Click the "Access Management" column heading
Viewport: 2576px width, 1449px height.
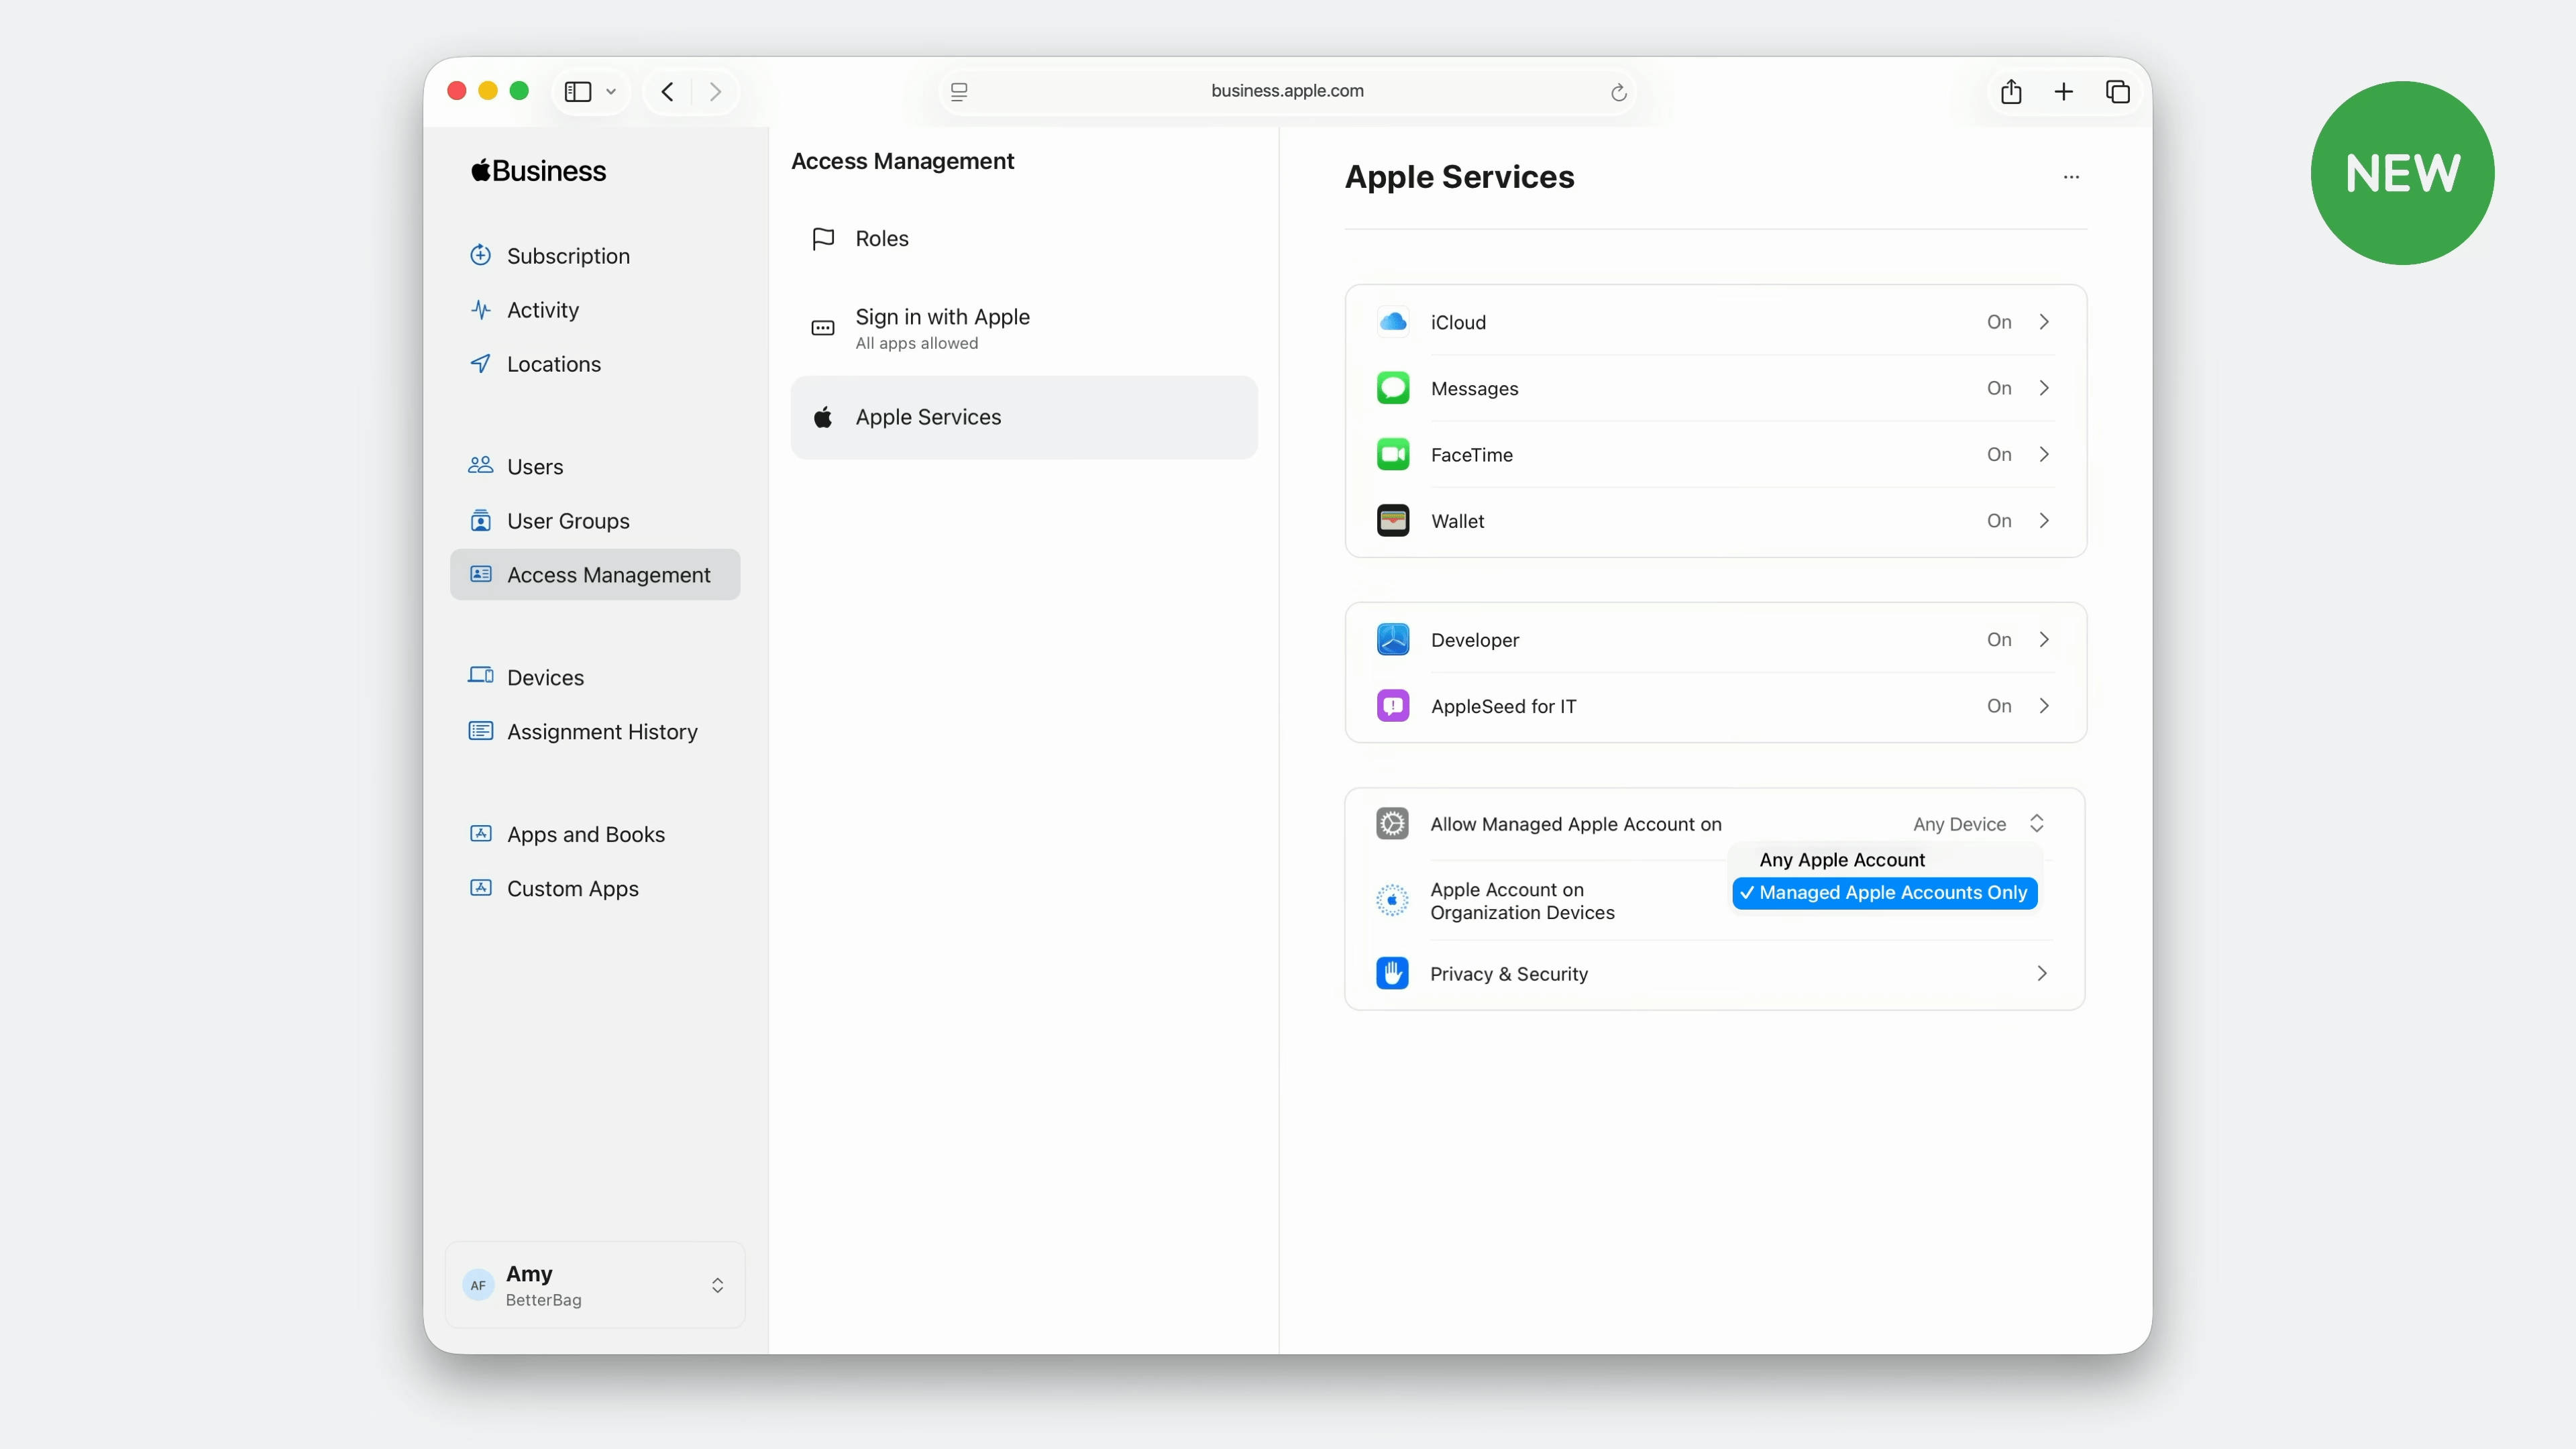click(902, 161)
